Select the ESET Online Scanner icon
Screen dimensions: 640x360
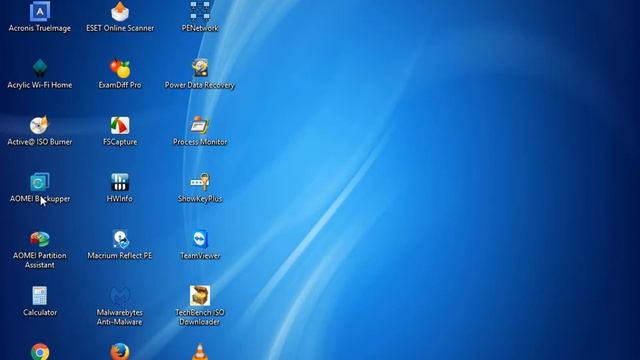(120, 11)
